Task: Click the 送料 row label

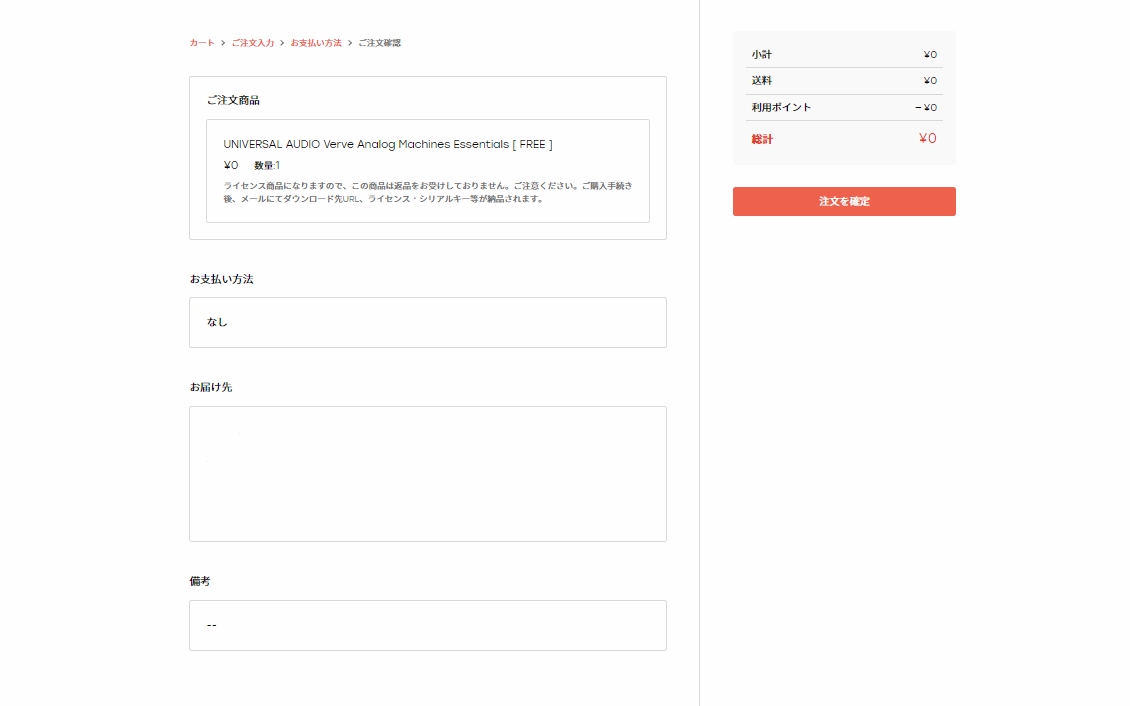Action: pyautogui.click(x=761, y=81)
